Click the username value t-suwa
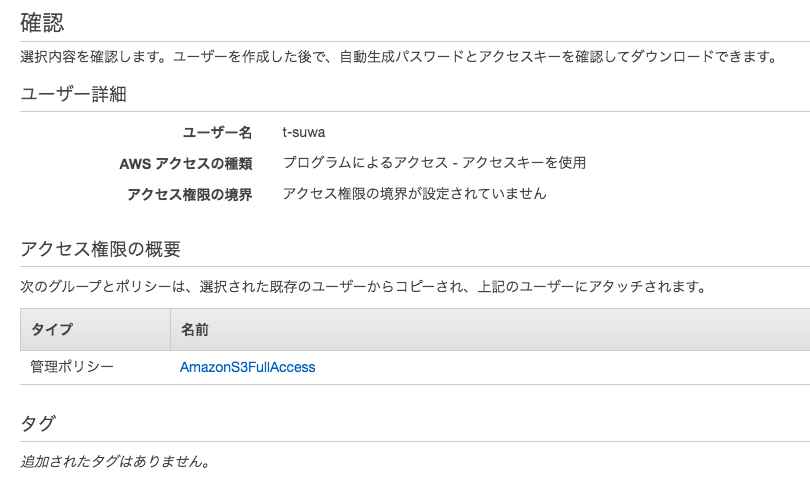Viewport: 810px width, 483px height. click(x=305, y=132)
